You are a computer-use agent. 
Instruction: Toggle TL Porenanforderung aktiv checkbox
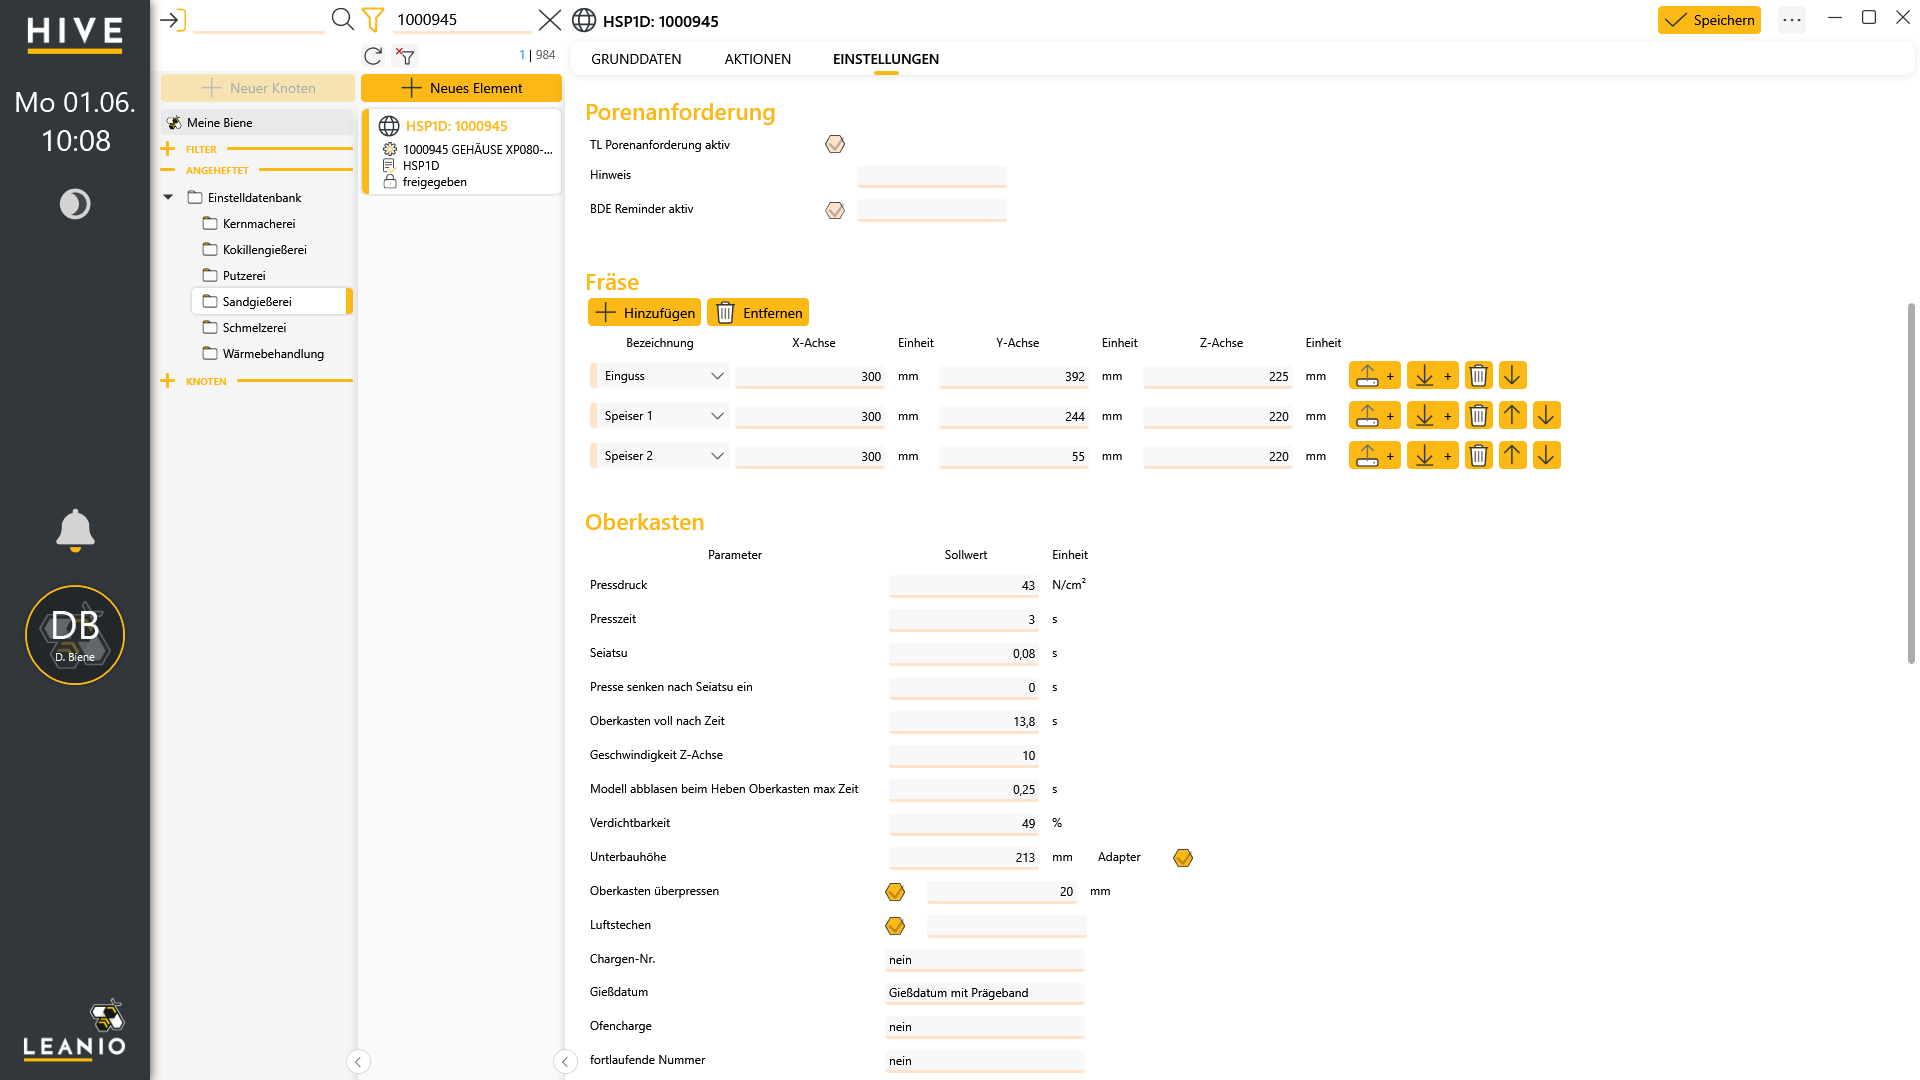pyautogui.click(x=835, y=145)
